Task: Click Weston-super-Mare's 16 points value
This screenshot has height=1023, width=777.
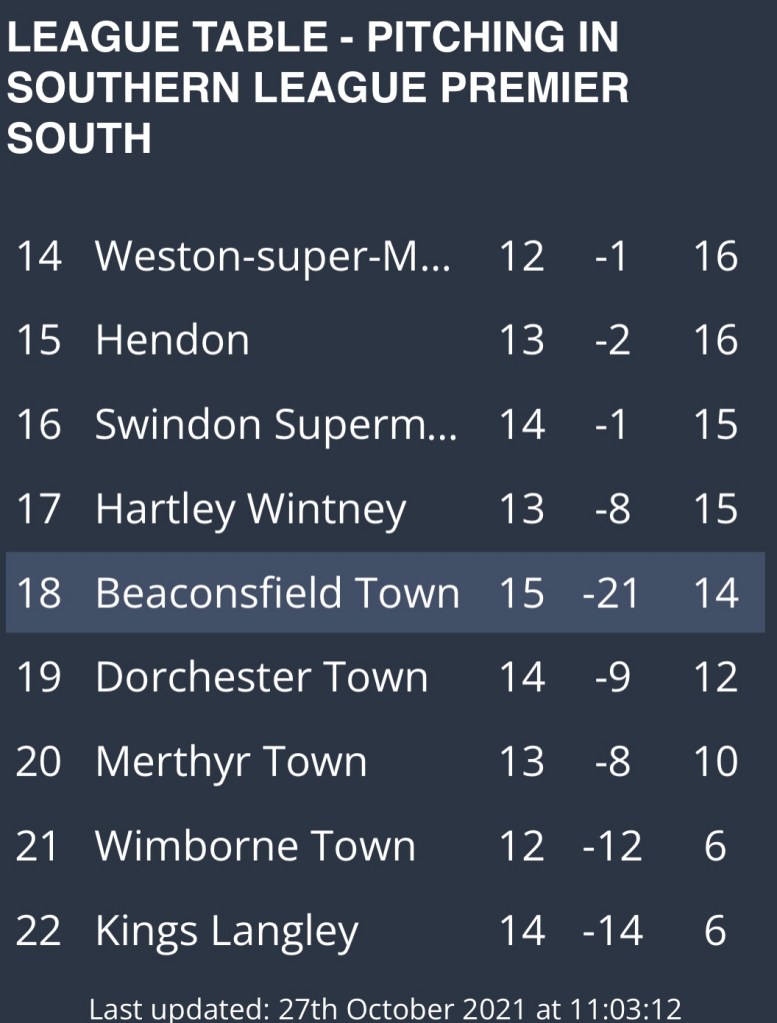Action: click(x=715, y=257)
